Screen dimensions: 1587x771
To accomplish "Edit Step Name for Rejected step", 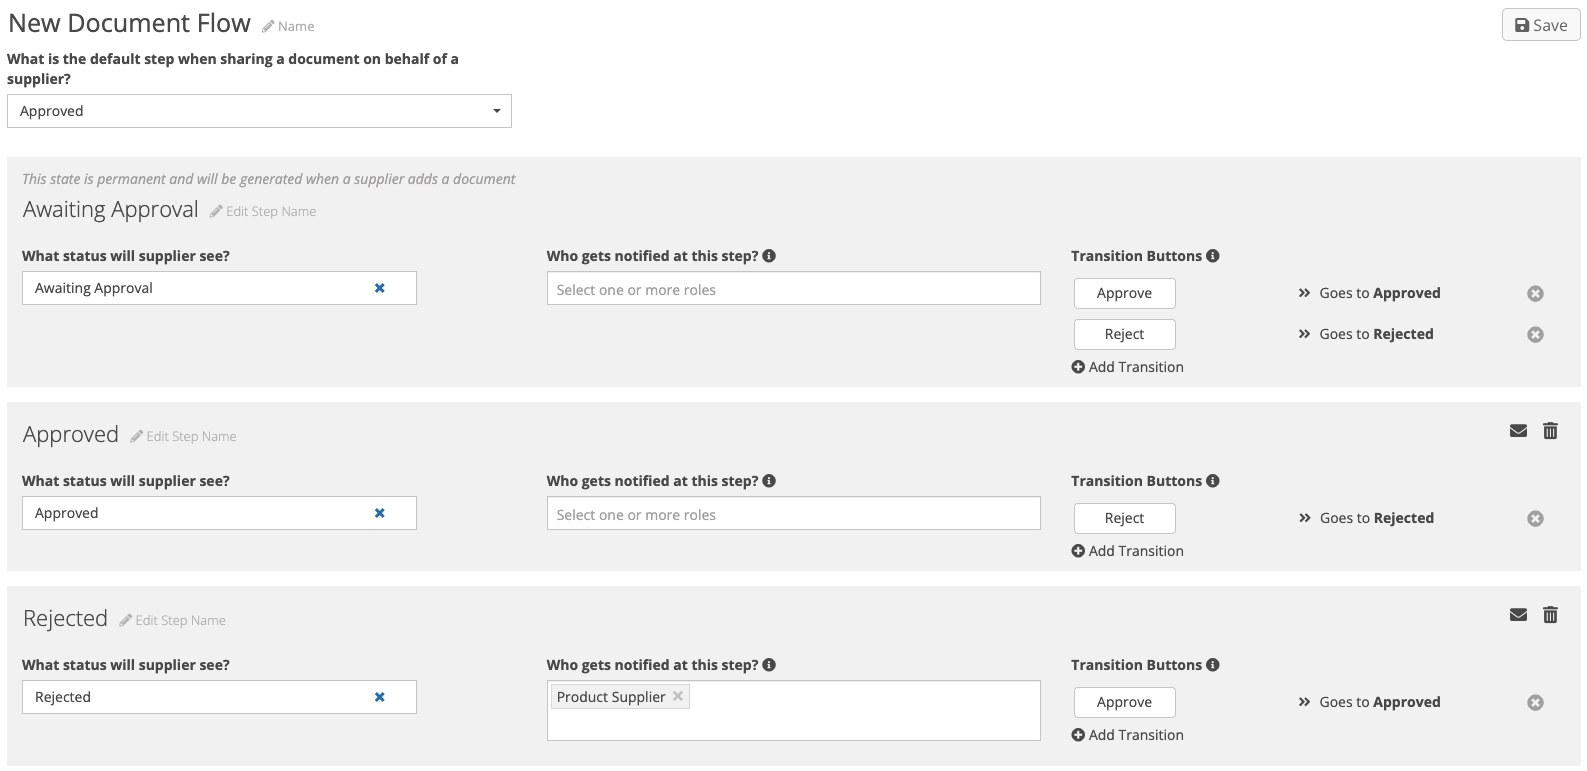I will 172,620.
